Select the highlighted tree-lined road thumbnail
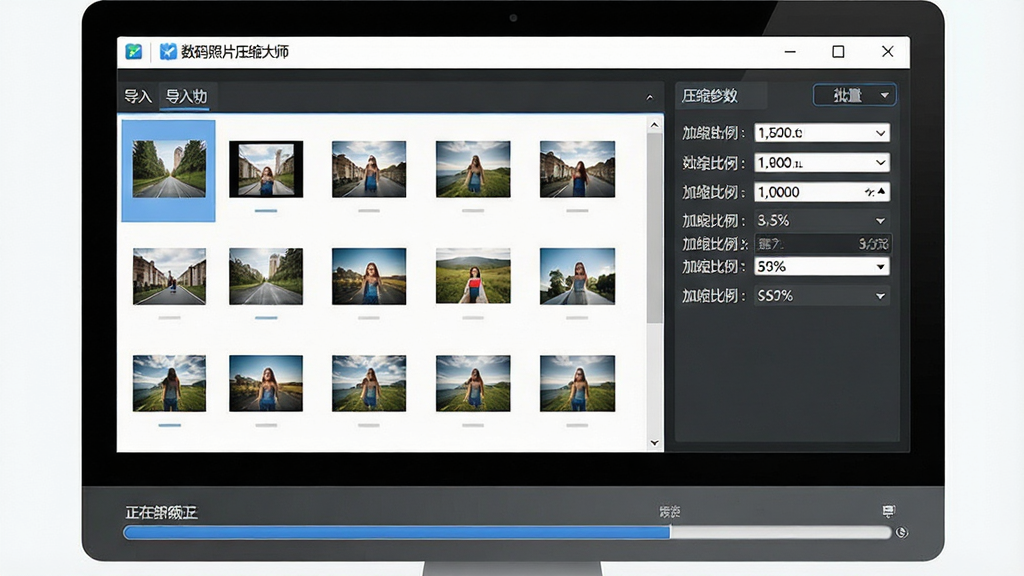 coord(169,169)
